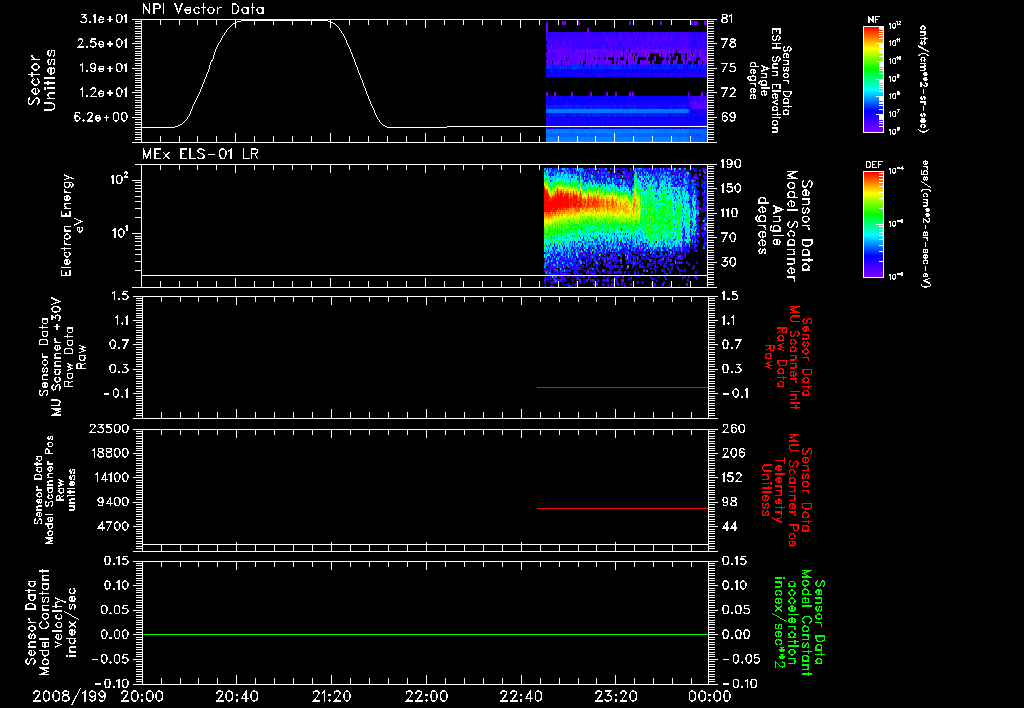Click the '81' sun elevation tick value
The height and width of the screenshot is (708, 1024).
point(728,19)
